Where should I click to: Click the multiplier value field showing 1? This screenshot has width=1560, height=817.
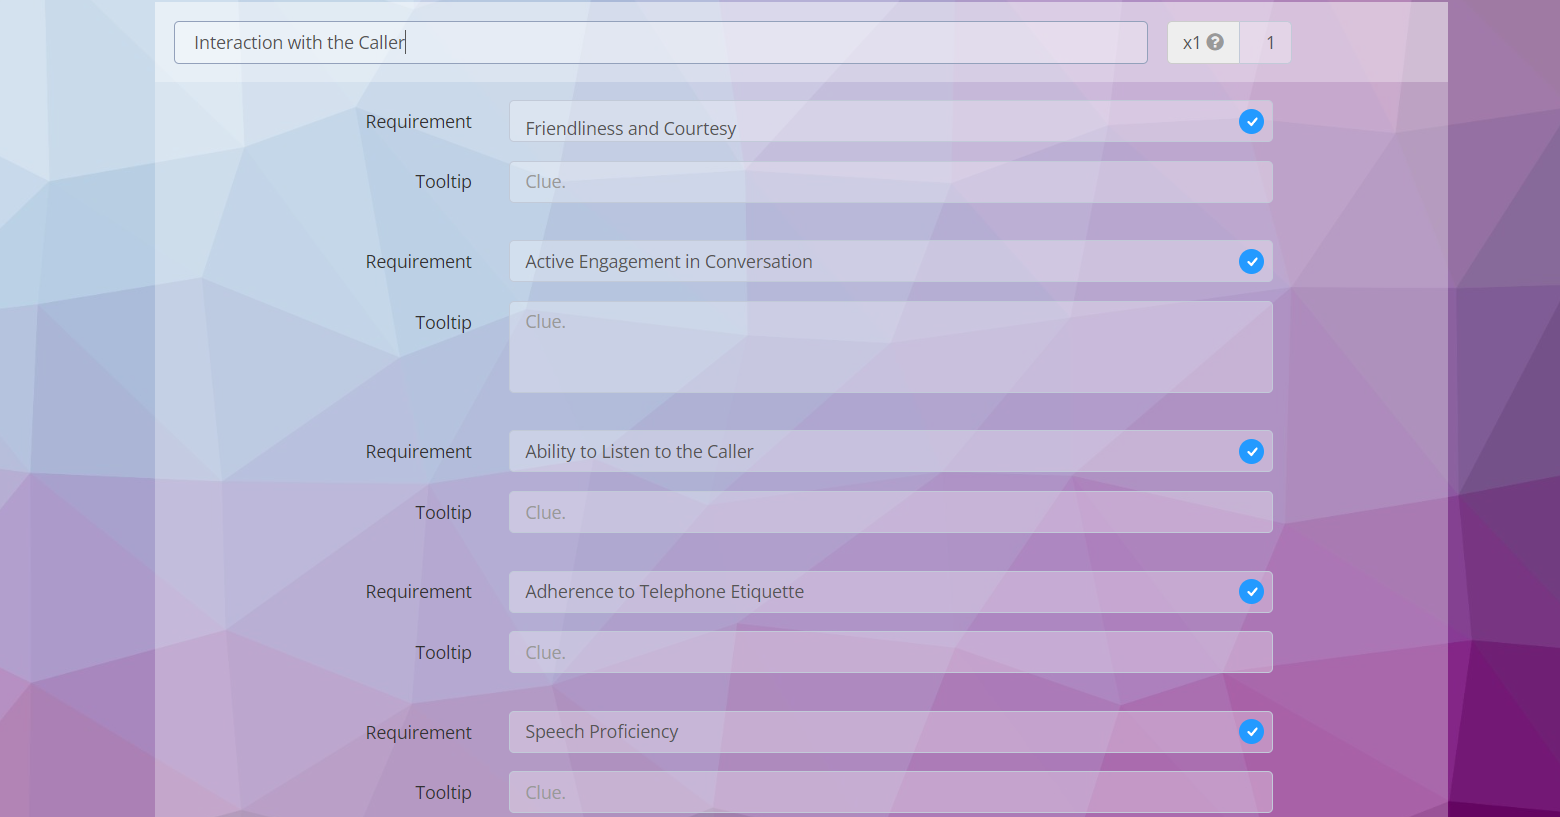1269,43
